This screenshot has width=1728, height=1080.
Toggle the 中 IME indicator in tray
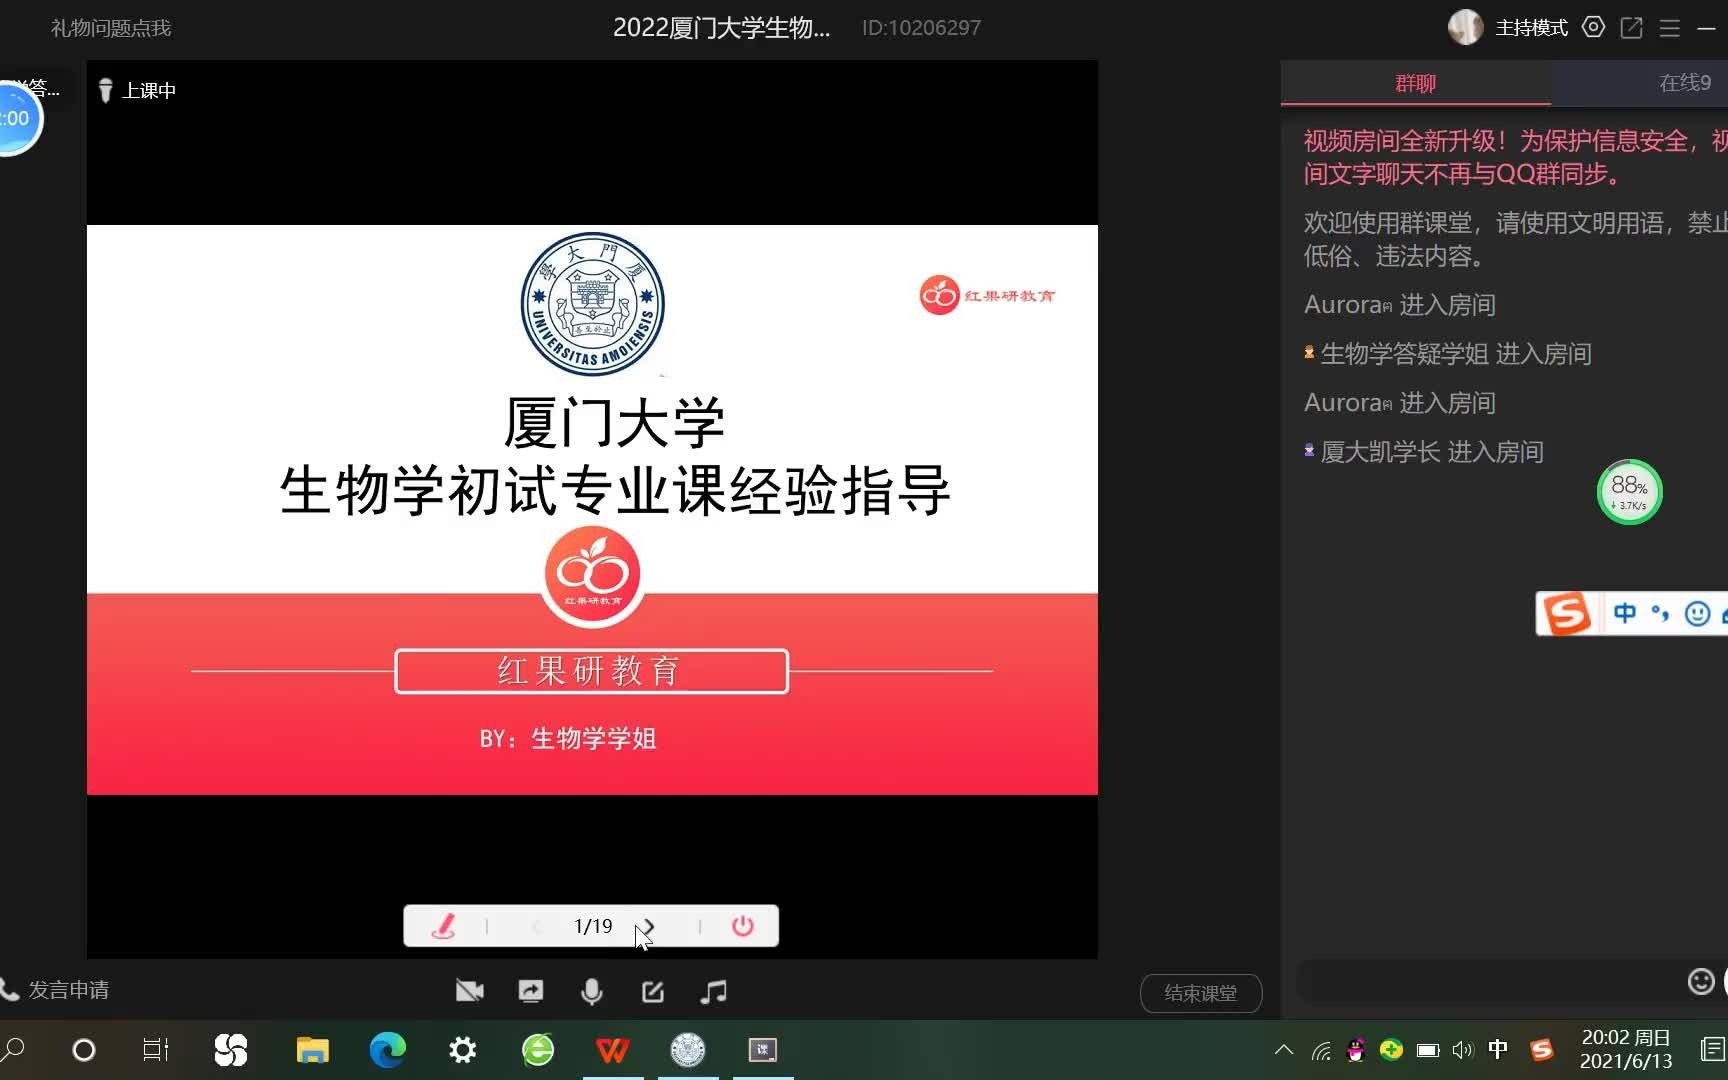click(x=1497, y=1049)
